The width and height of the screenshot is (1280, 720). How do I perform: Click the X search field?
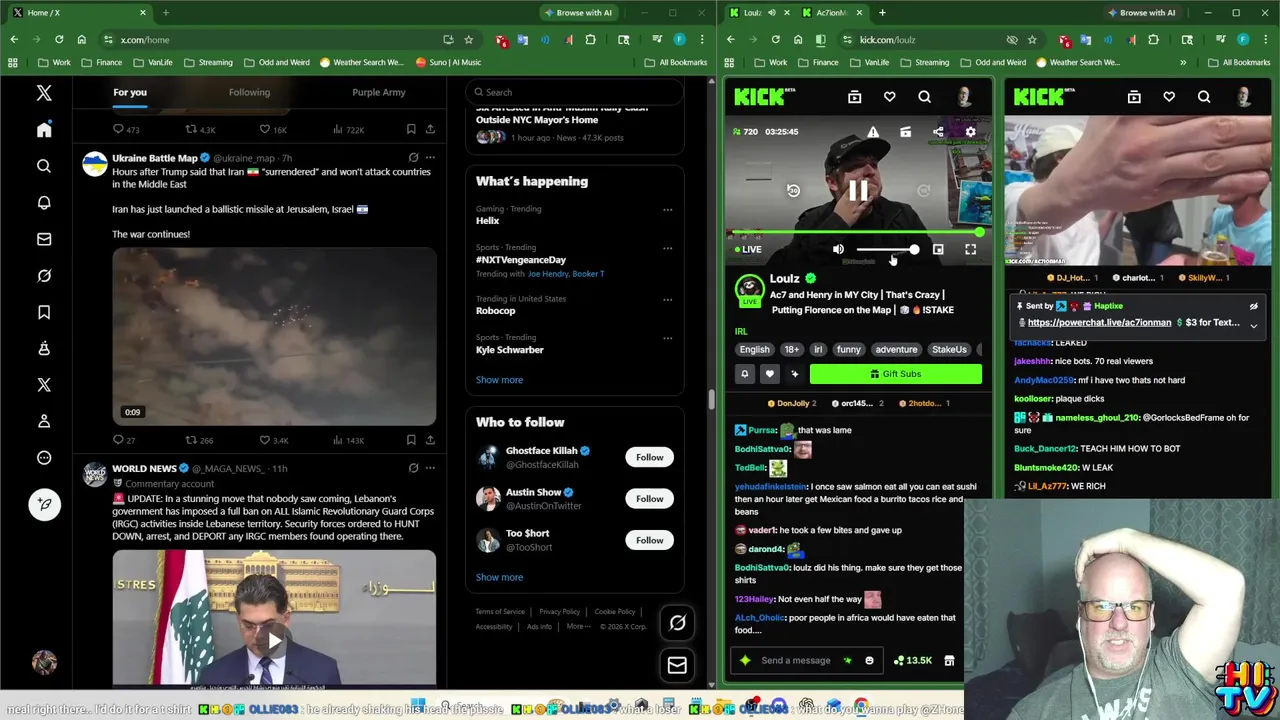(x=574, y=92)
